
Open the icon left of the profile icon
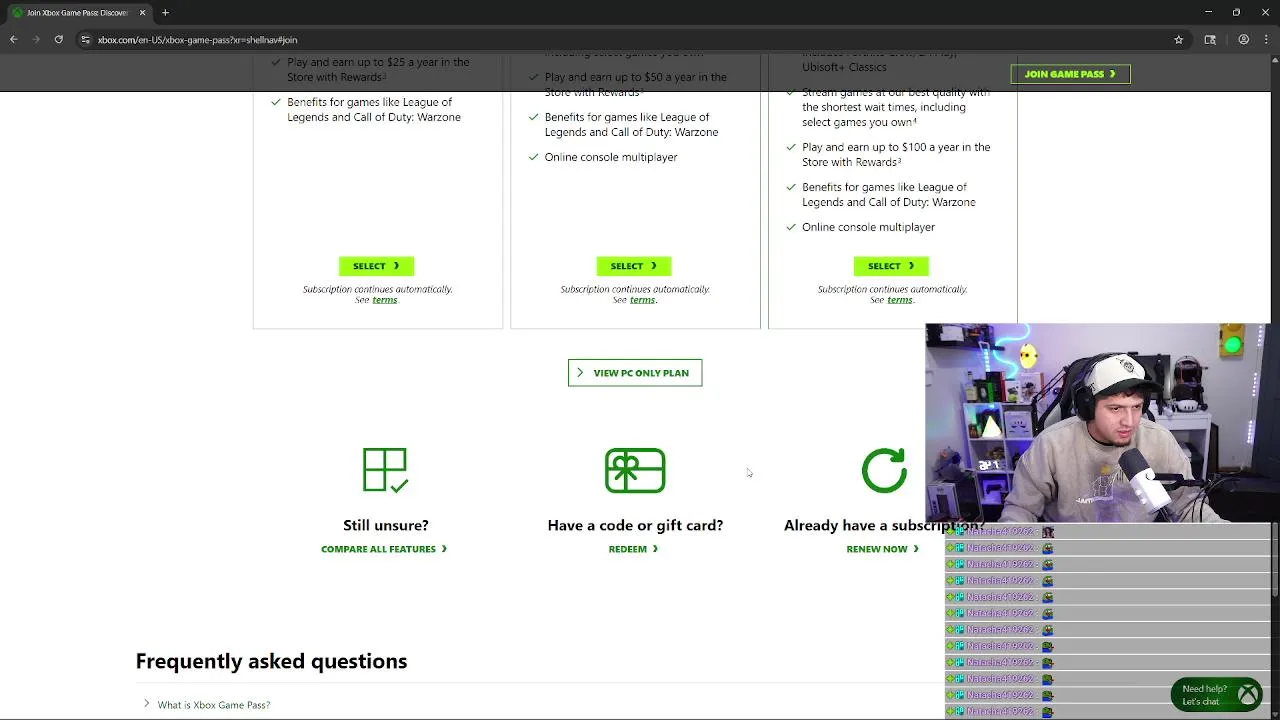(x=1210, y=40)
